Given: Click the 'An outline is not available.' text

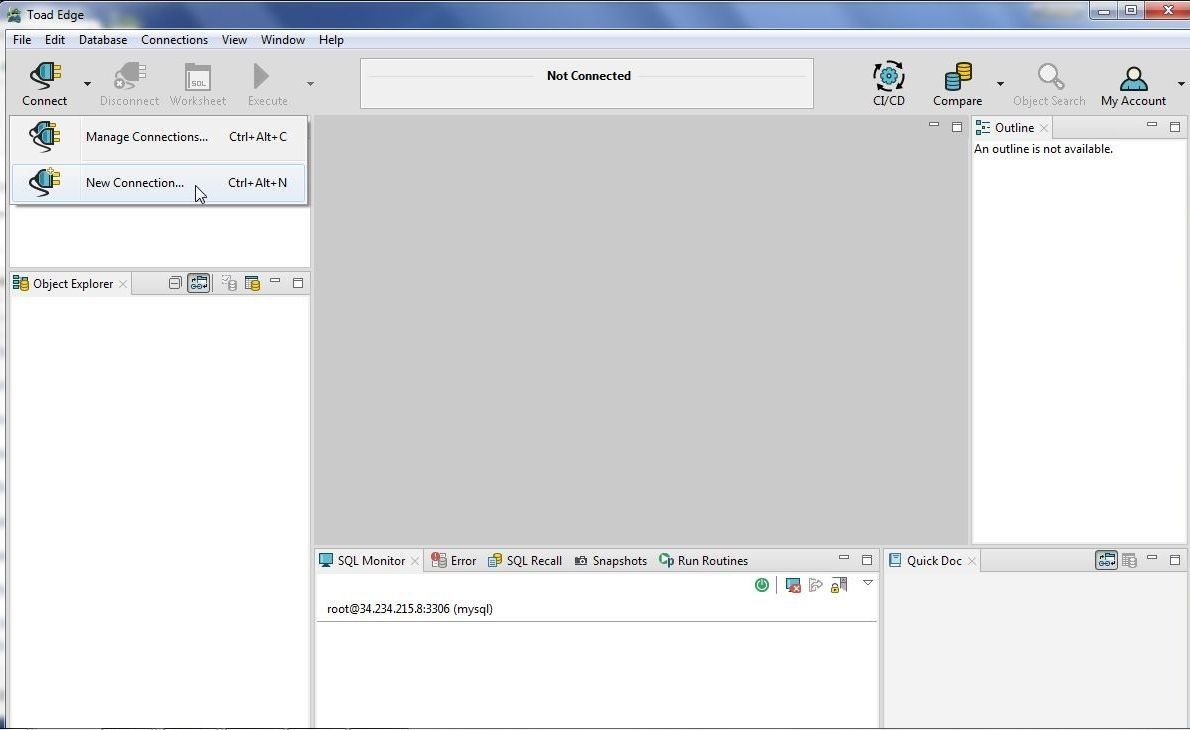Looking at the screenshot, I should tap(1044, 149).
